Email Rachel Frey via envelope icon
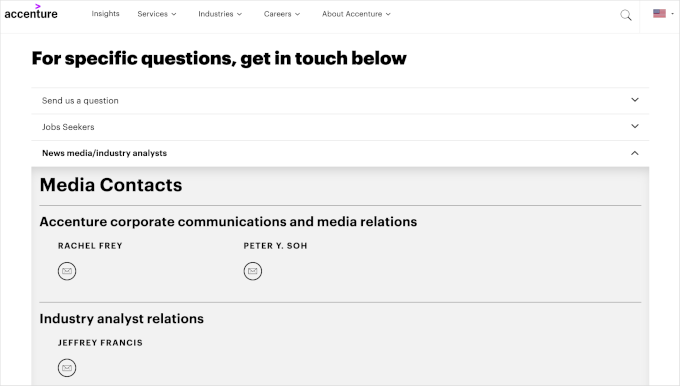The width and height of the screenshot is (680, 386). click(67, 271)
